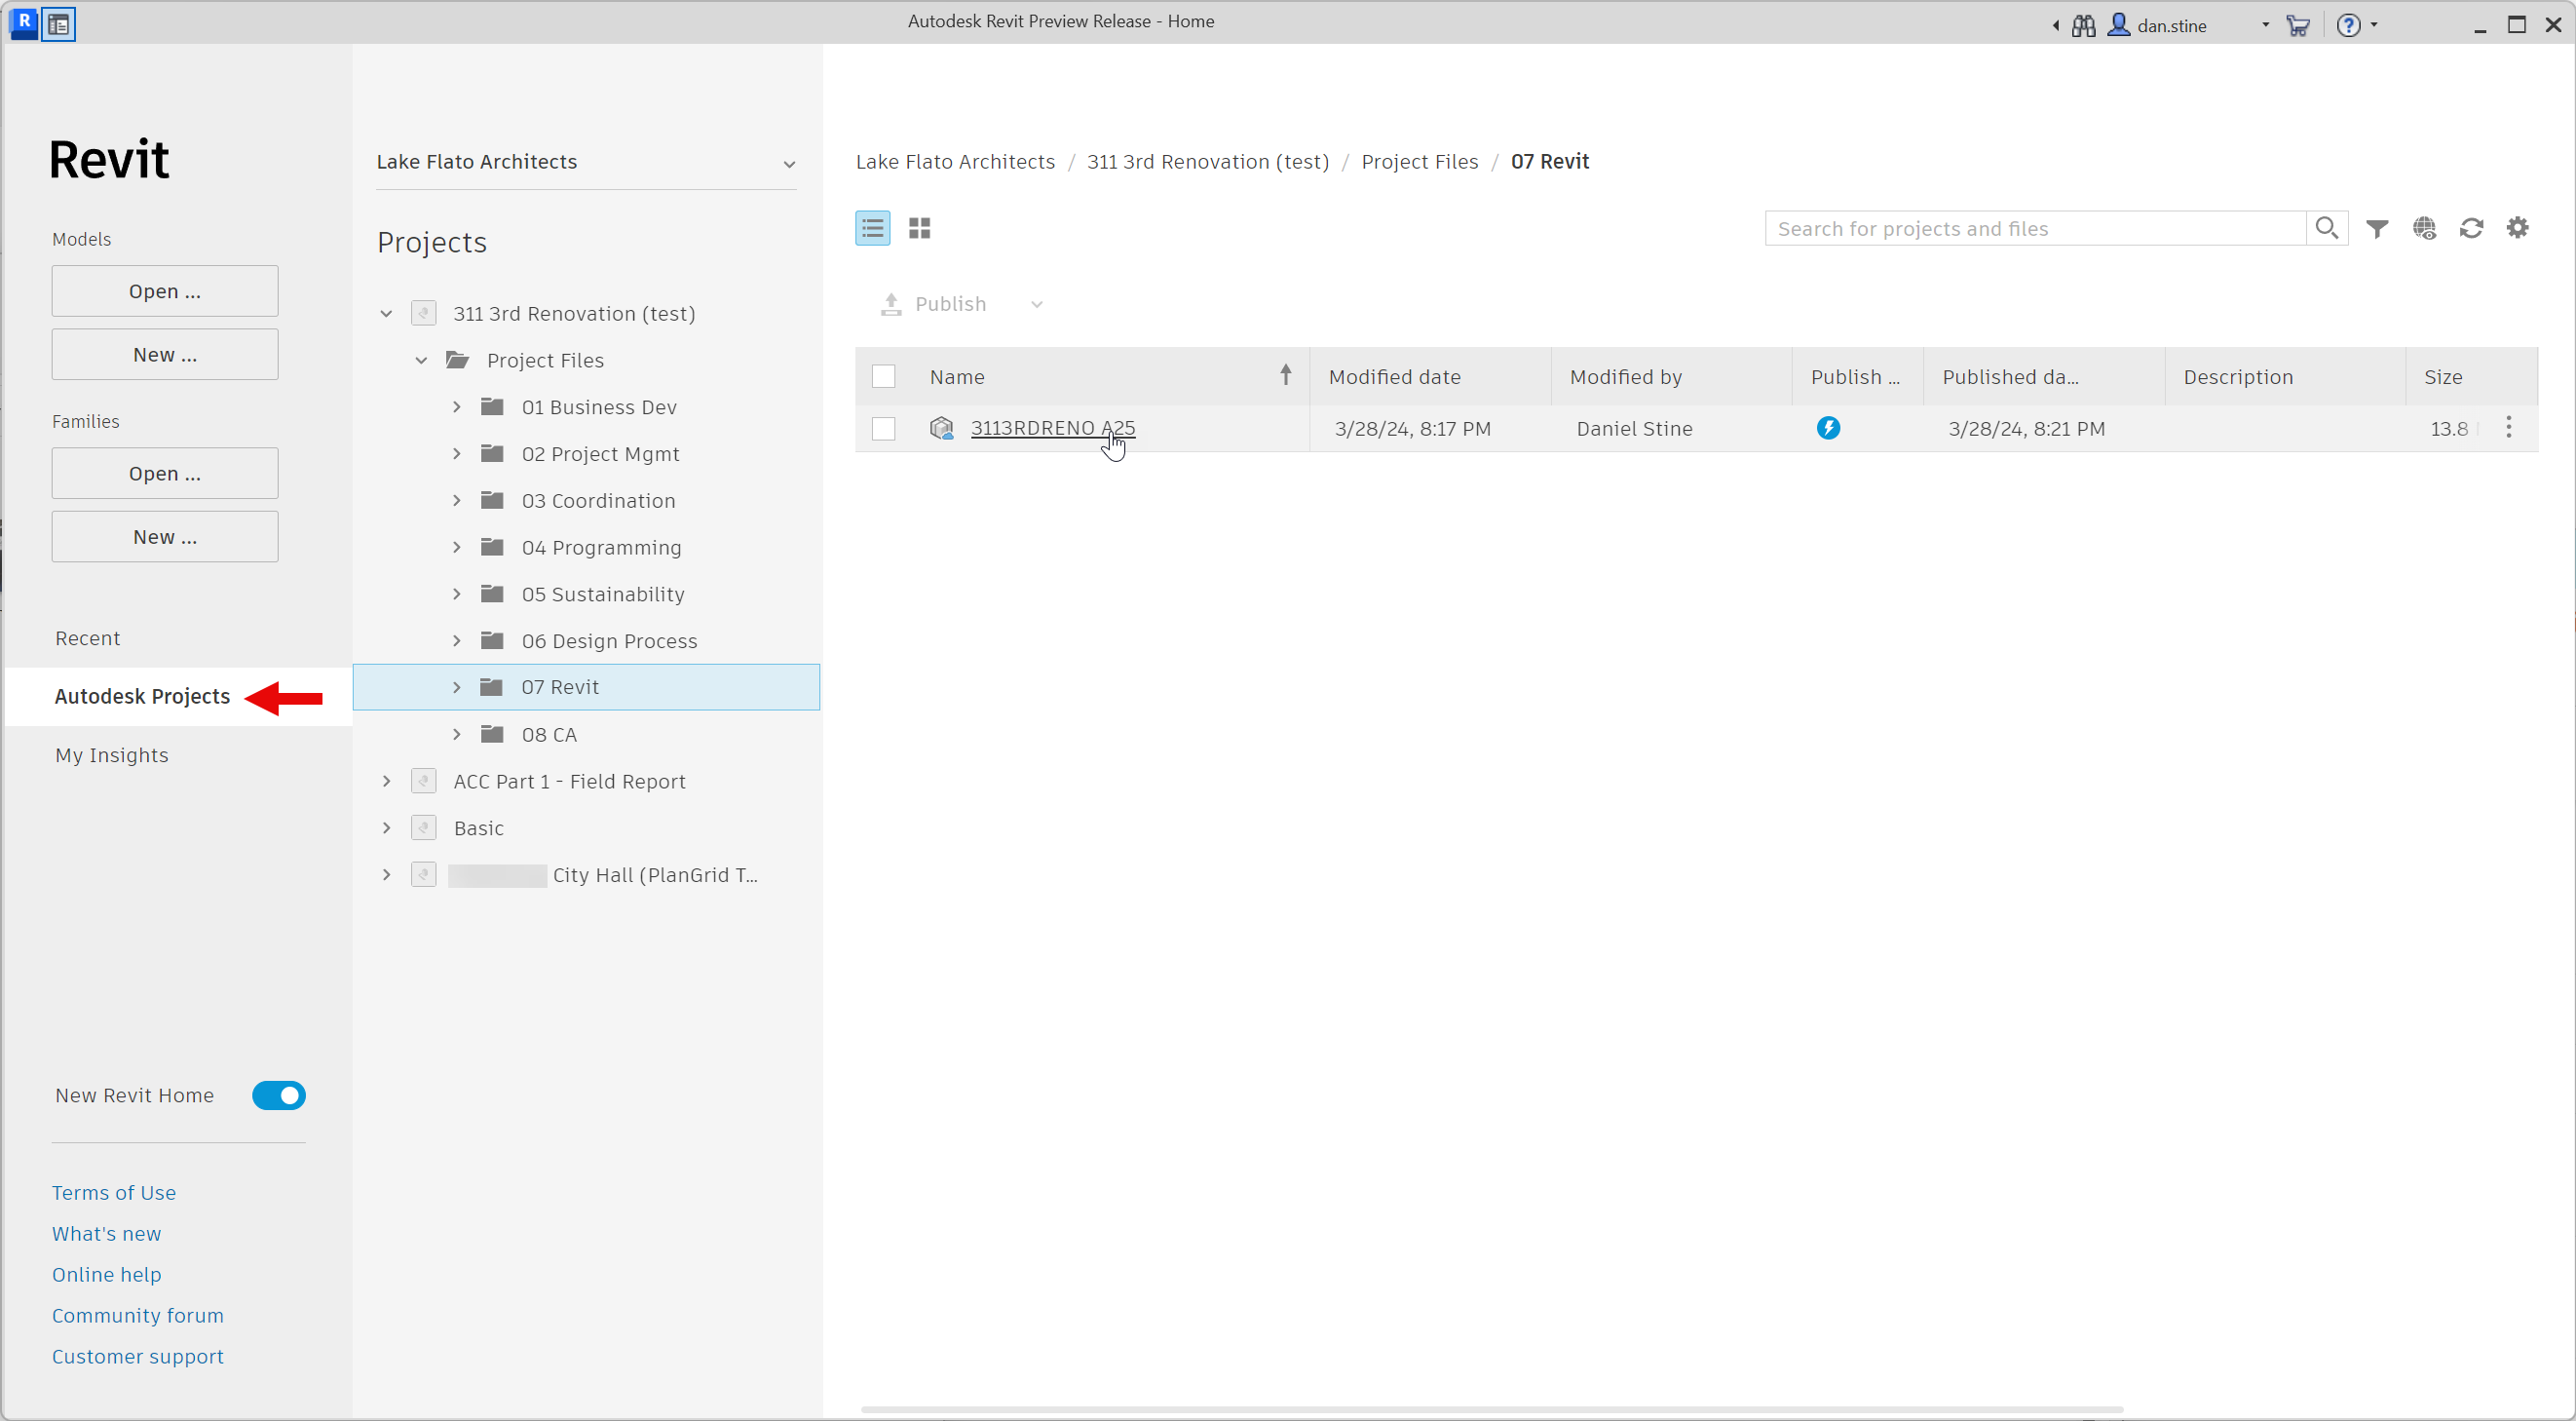Screen dimensions: 2576x1421
Task: Collapse the 311 3rd Renovation (test) project
Action: pos(386,313)
